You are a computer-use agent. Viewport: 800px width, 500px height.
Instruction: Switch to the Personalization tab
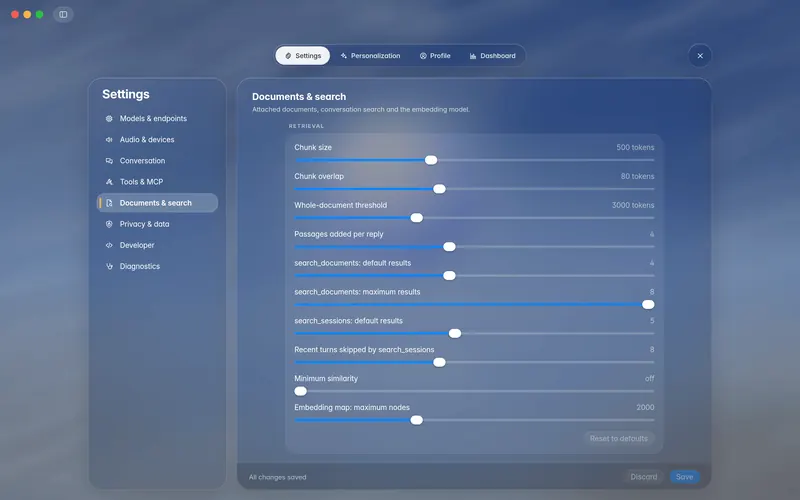(370, 56)
